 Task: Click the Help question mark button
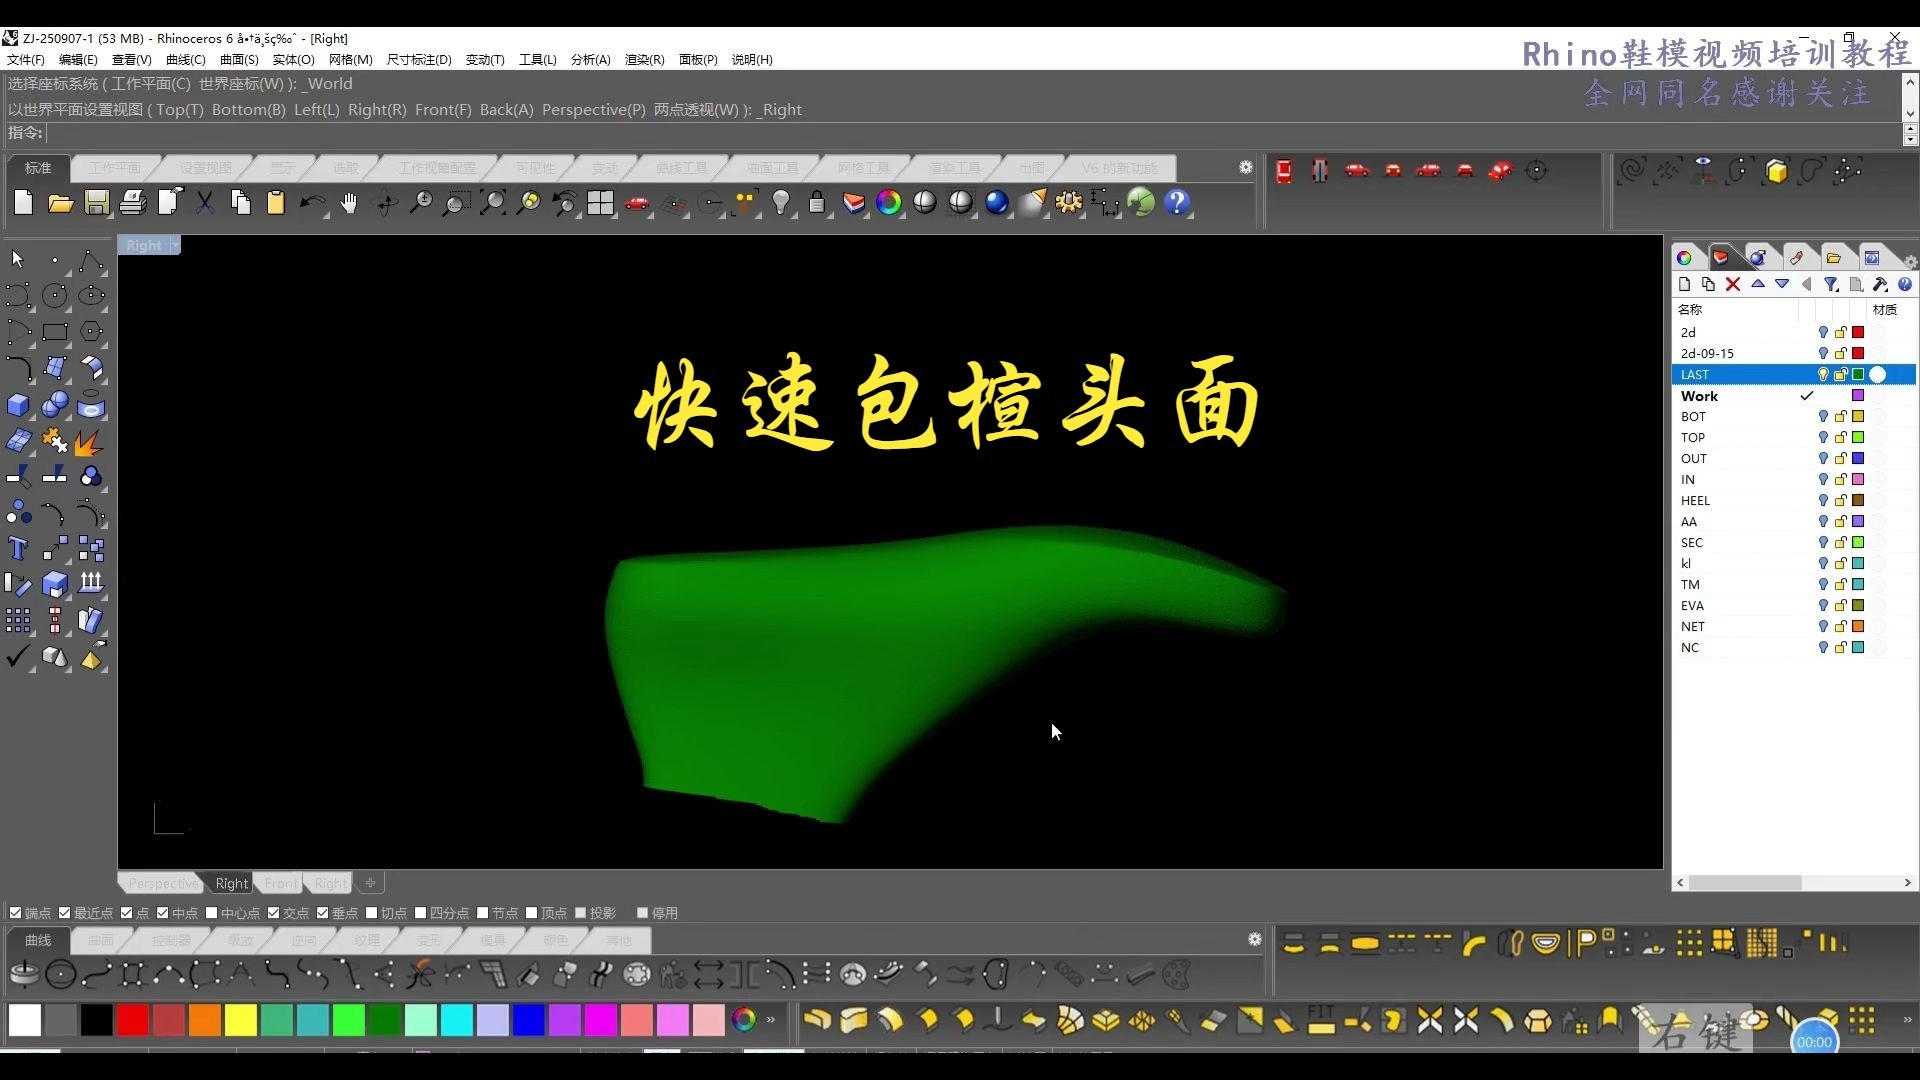[1178, 203]
